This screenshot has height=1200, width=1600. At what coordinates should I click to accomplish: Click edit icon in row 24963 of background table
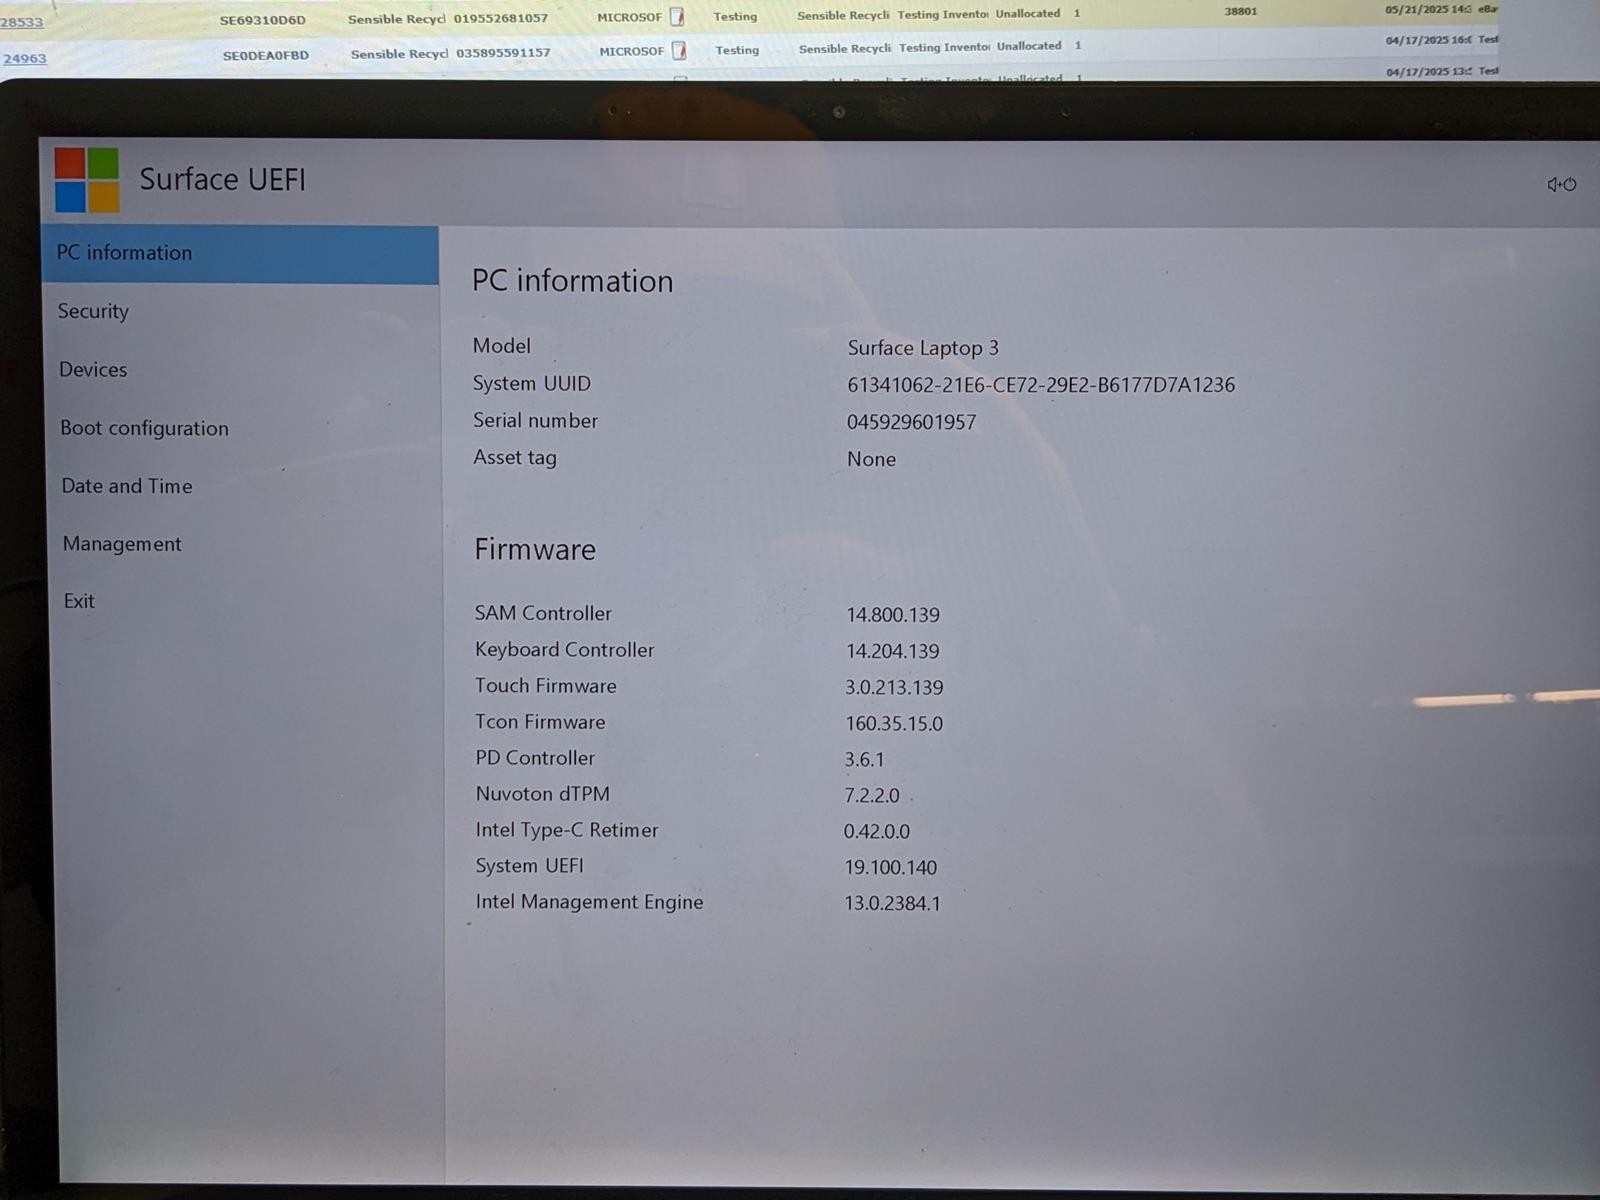679,50
